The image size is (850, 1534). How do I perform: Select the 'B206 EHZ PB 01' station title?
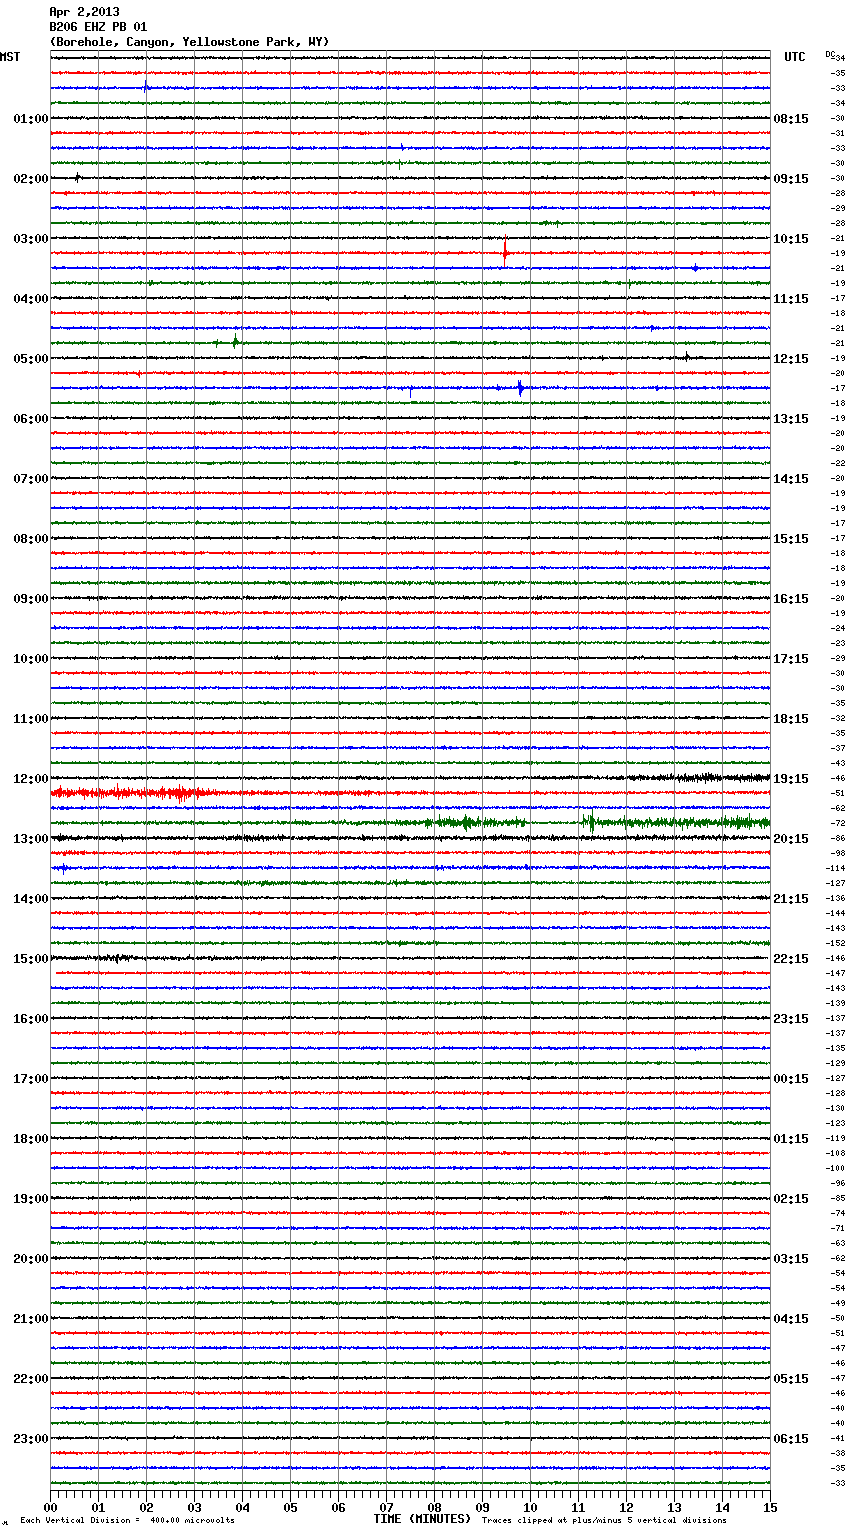click(x=98, y=27)
